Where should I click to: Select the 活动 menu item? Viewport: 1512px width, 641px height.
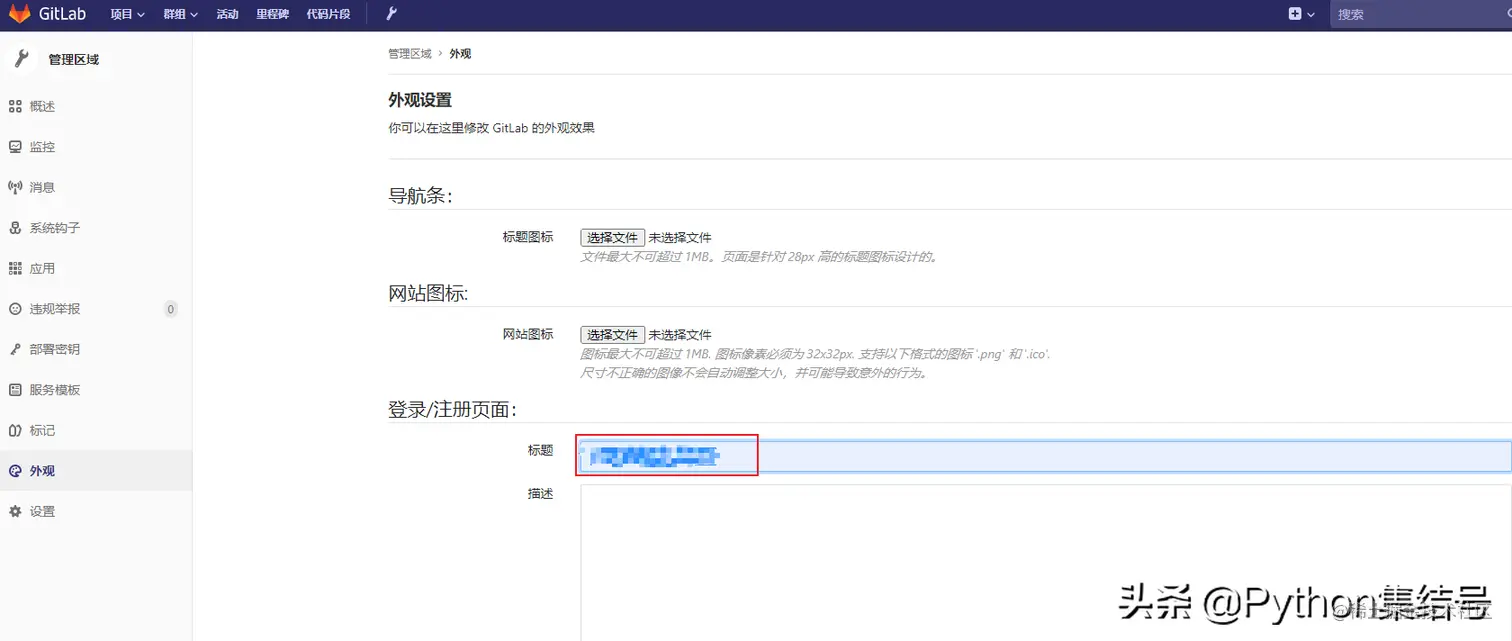pyautogui.click(x=227, y=14)
